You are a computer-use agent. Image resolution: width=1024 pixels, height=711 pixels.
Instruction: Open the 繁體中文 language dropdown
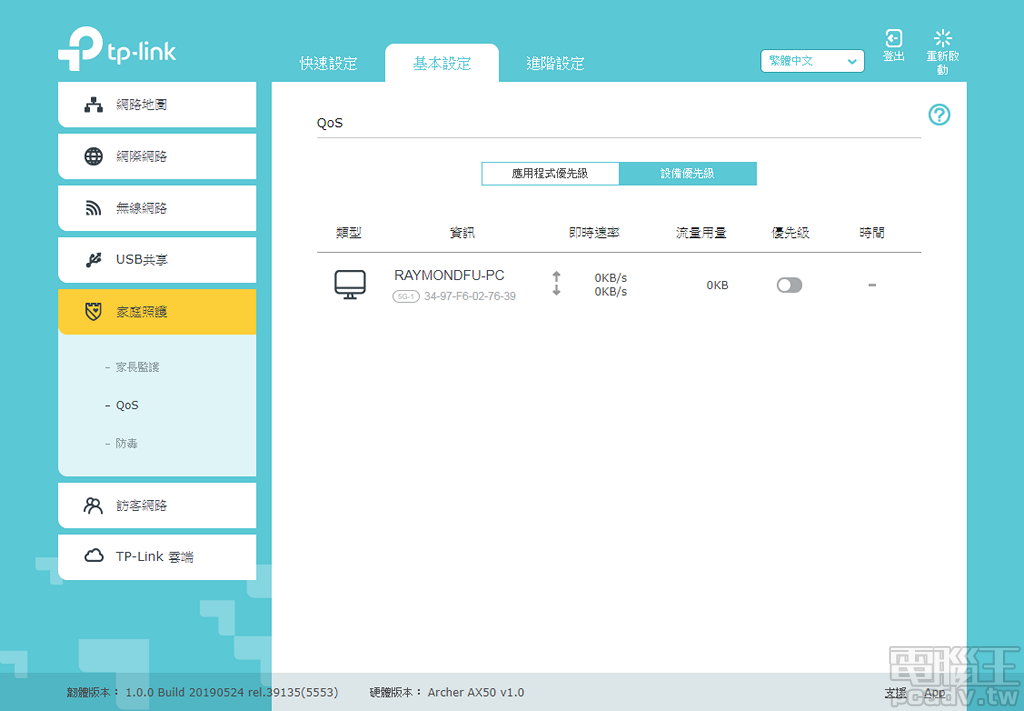tap(812, 61)
